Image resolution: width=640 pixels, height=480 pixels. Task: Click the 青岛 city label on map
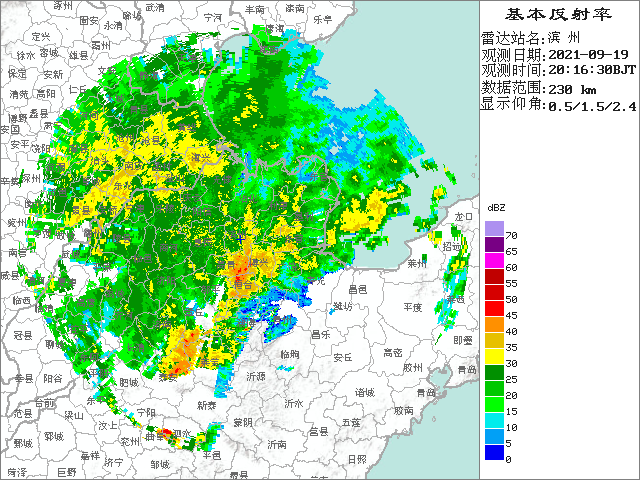(466, 369)
